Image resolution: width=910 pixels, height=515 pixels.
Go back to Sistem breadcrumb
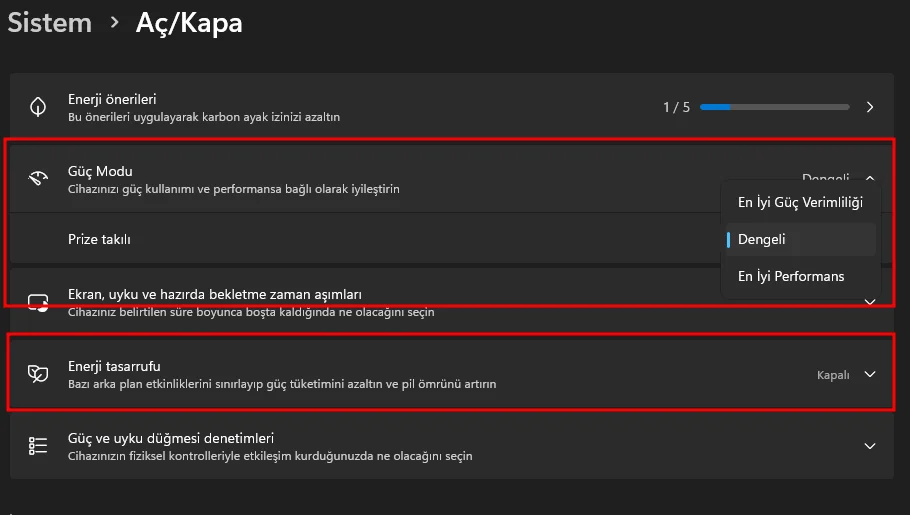point(50,22)
